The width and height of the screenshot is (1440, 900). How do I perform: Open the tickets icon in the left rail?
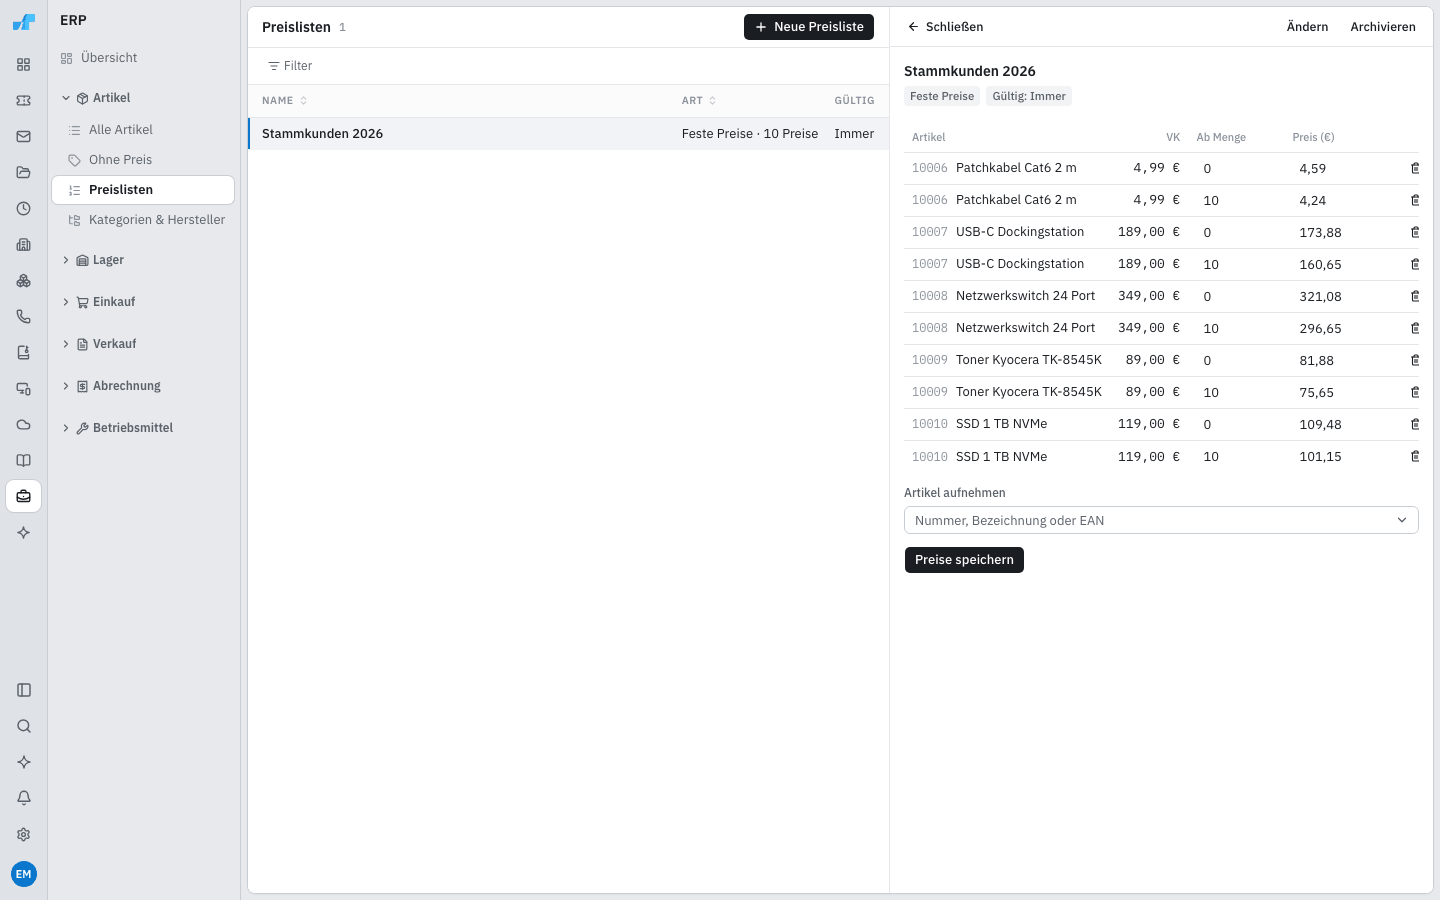(24, 101)
